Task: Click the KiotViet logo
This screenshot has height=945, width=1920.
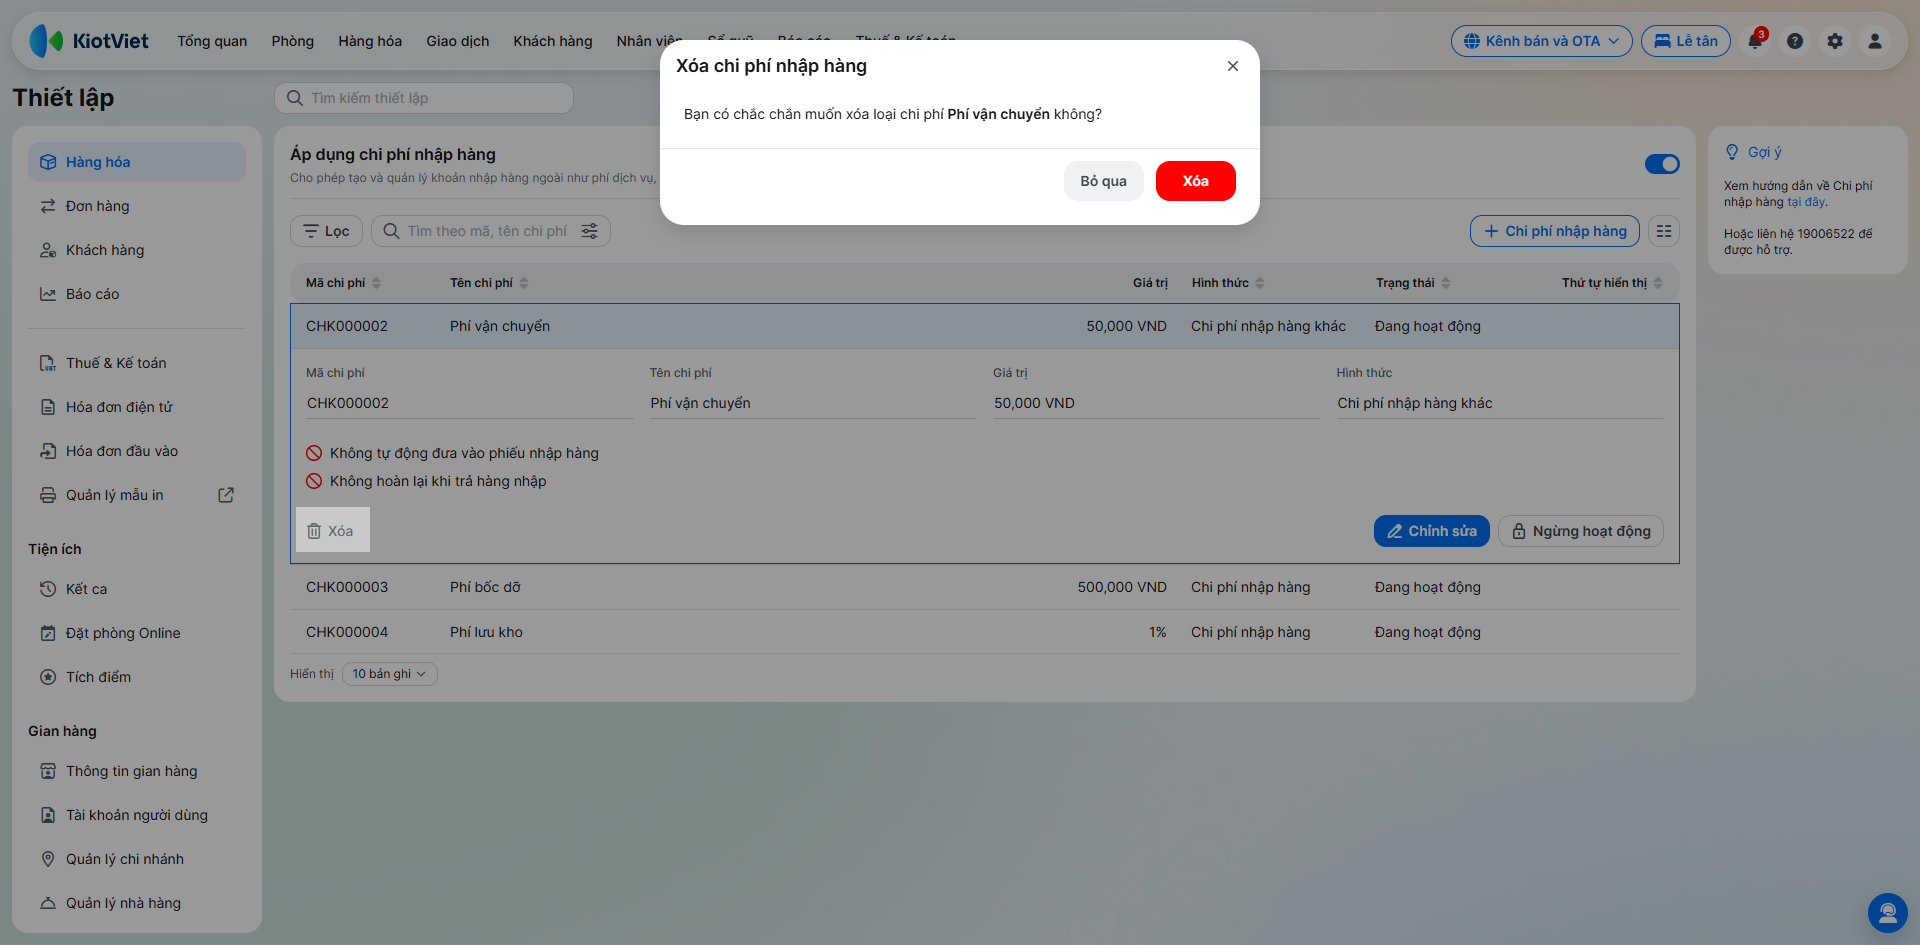Action: [x=89, y=41]
